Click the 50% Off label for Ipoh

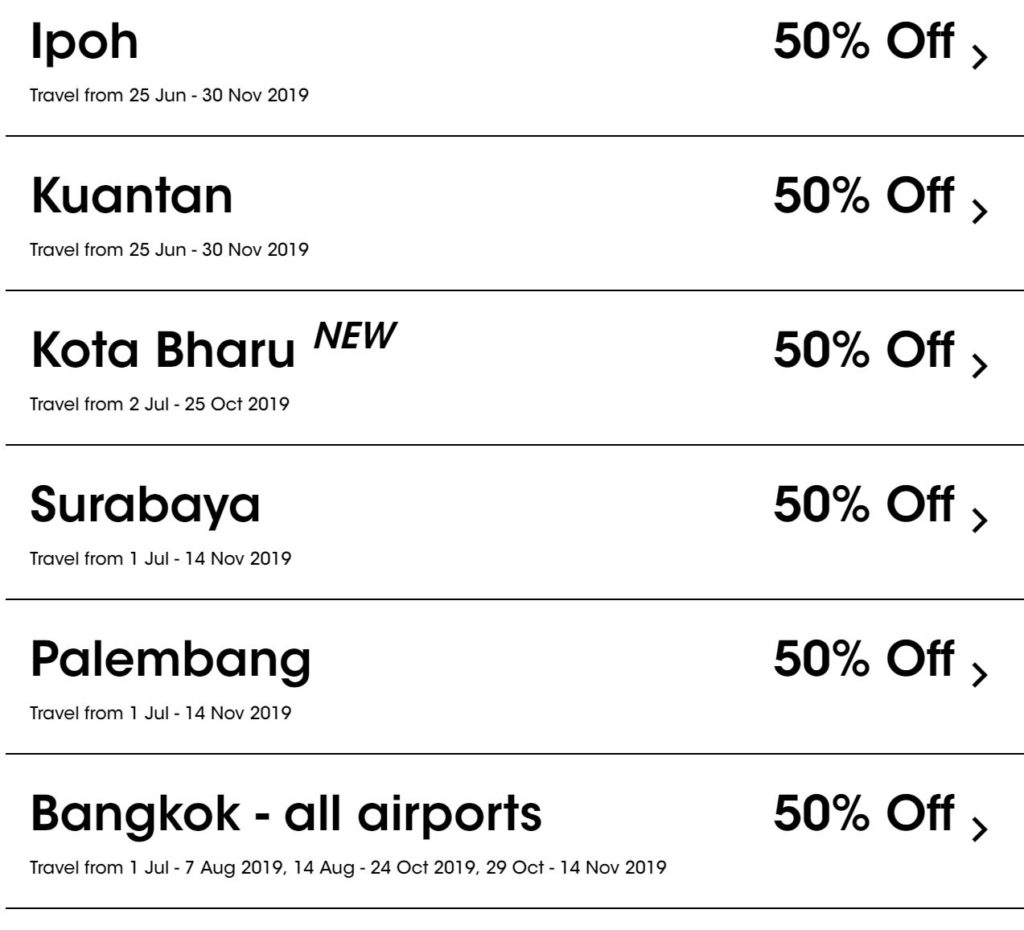tap(863, 43)
